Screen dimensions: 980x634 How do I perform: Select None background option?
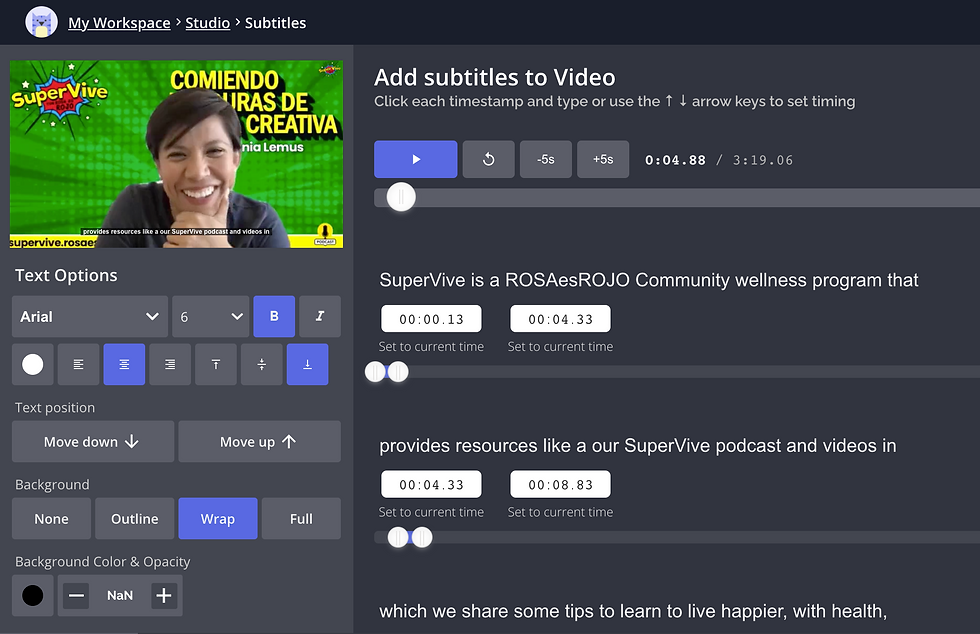51,518
